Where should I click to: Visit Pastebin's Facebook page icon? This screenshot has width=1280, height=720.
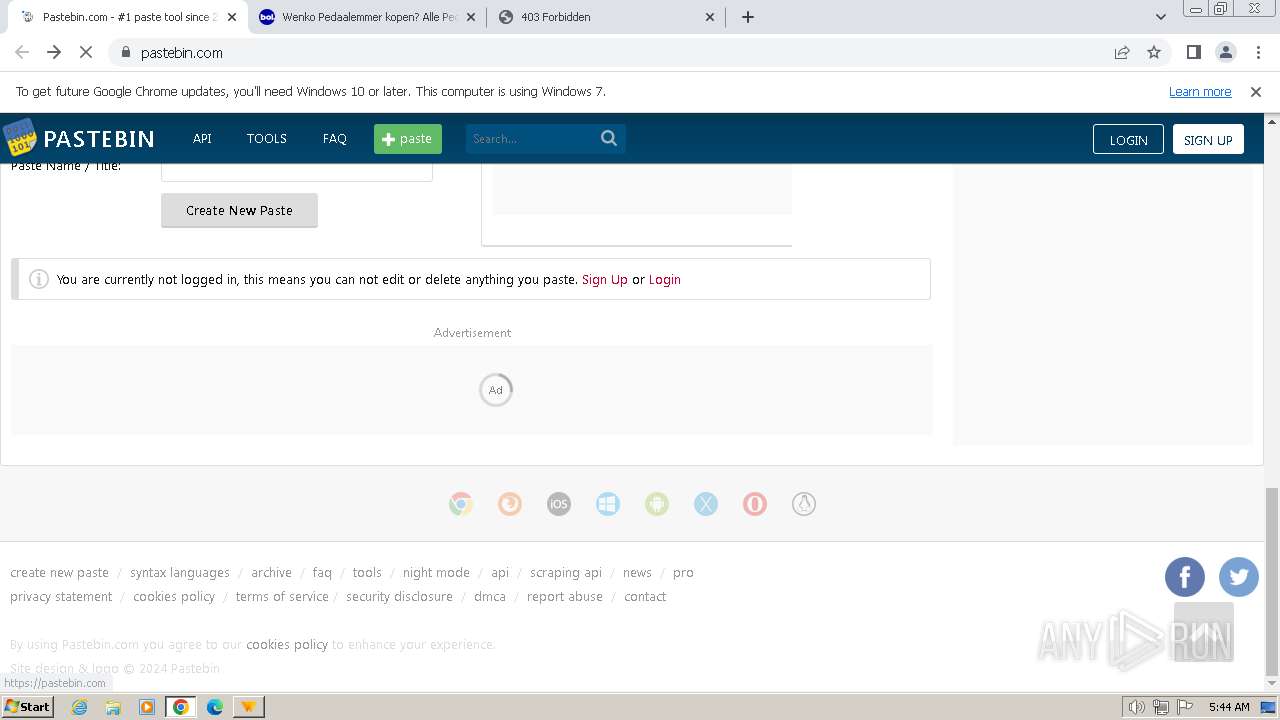click(1185, 577)
